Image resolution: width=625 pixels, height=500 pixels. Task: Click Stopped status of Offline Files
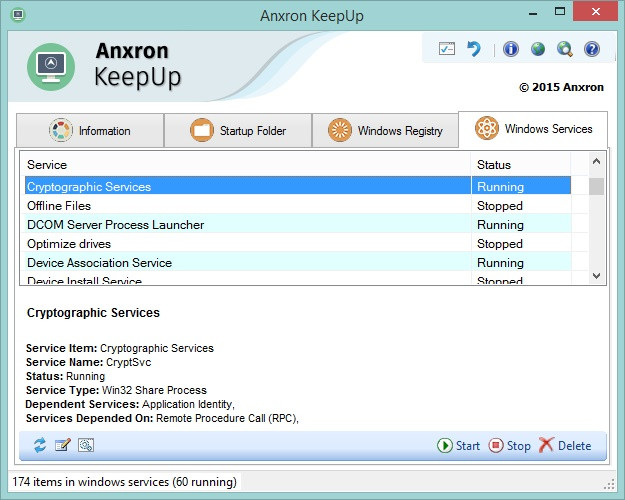click(499, 206)
